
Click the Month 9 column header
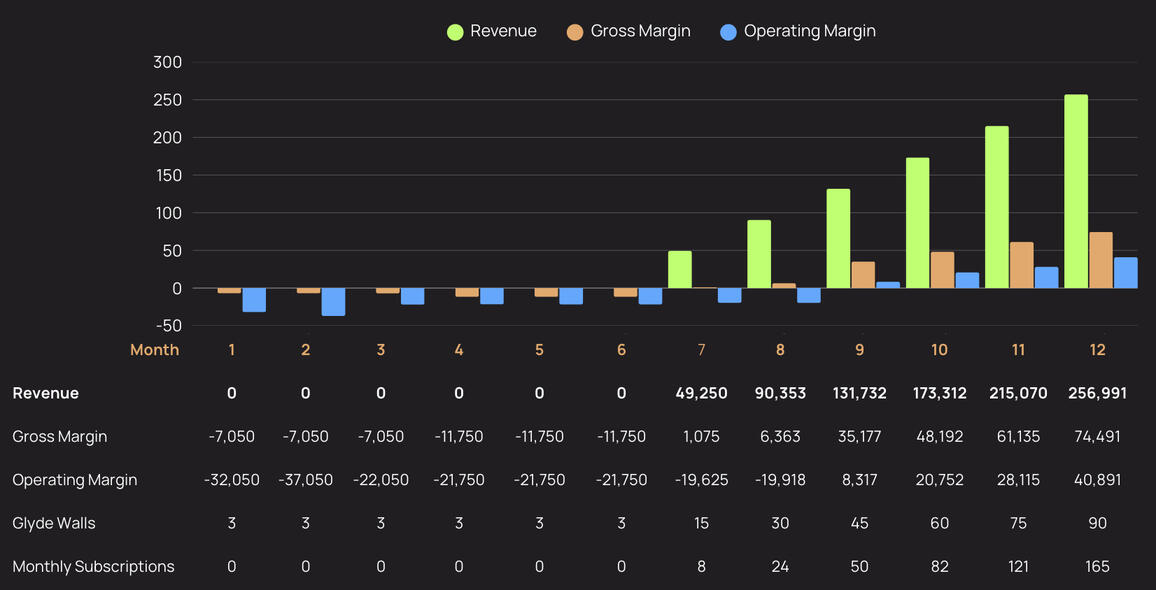[860, 350]
